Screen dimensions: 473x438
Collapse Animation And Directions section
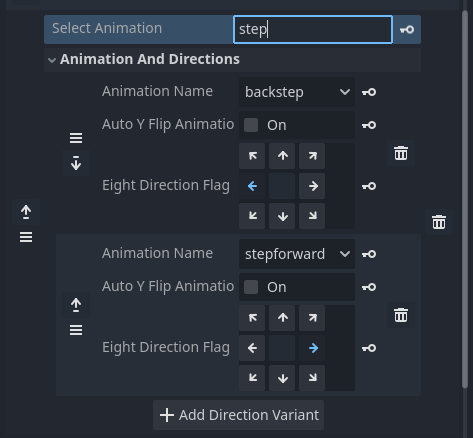[x=52, y=60]
